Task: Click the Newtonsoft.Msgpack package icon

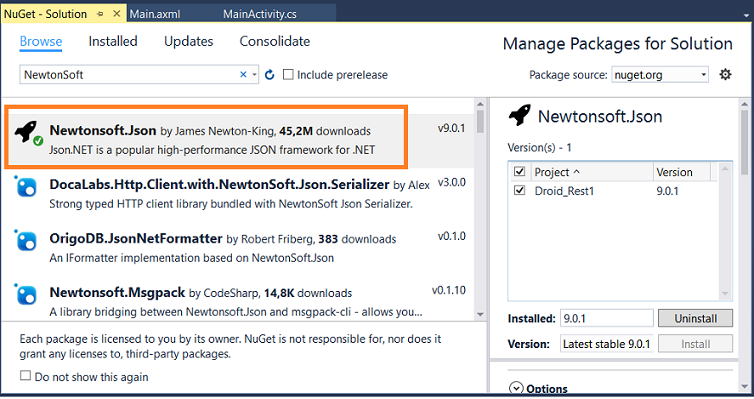Action: point(26,295)
